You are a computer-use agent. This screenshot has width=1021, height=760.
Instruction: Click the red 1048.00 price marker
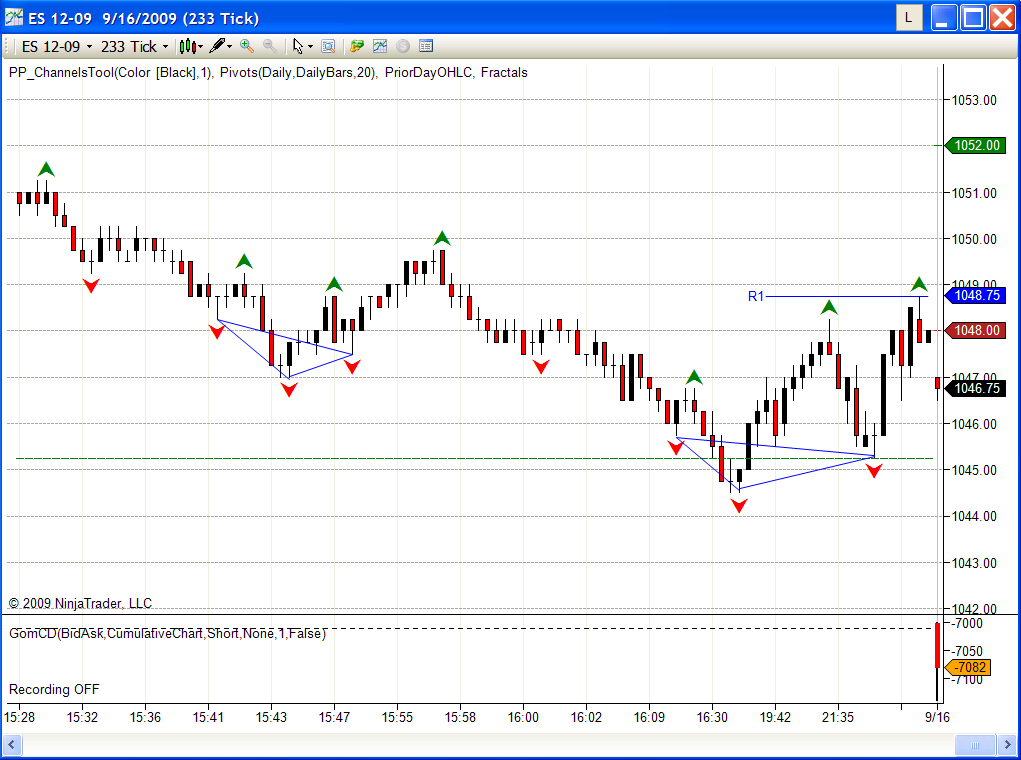coord(975,330)
